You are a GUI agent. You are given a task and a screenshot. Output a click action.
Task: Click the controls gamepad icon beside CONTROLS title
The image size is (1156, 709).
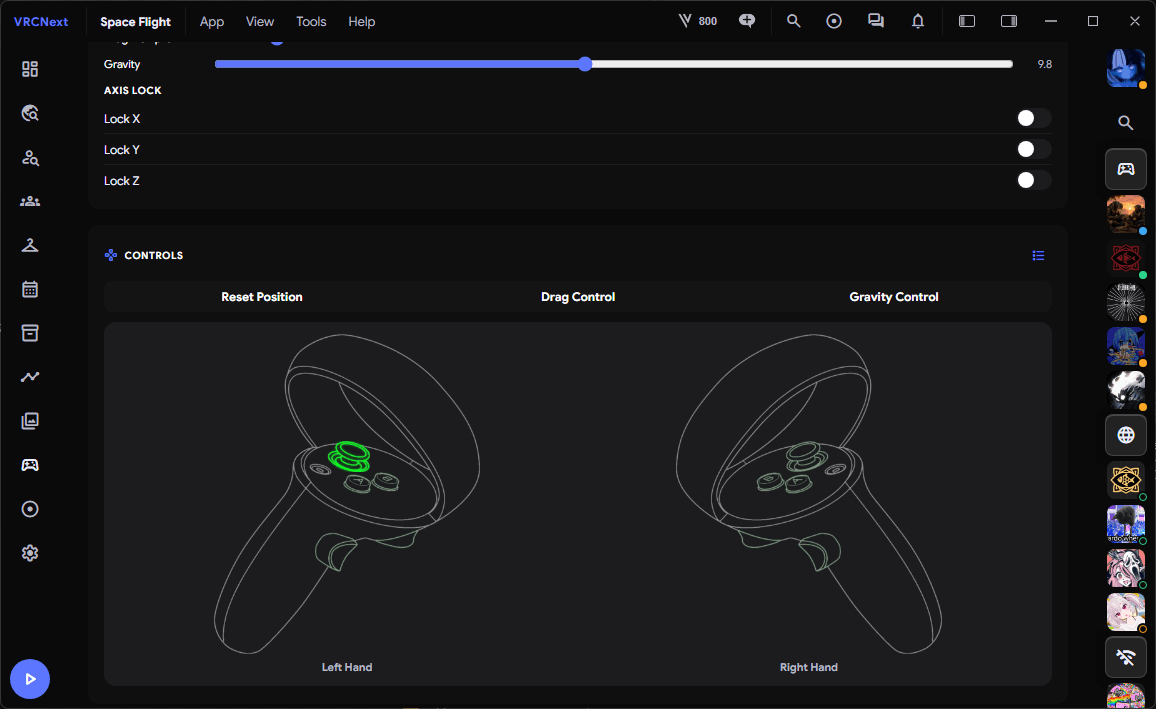pyautogui.click(x=111, y=255)
